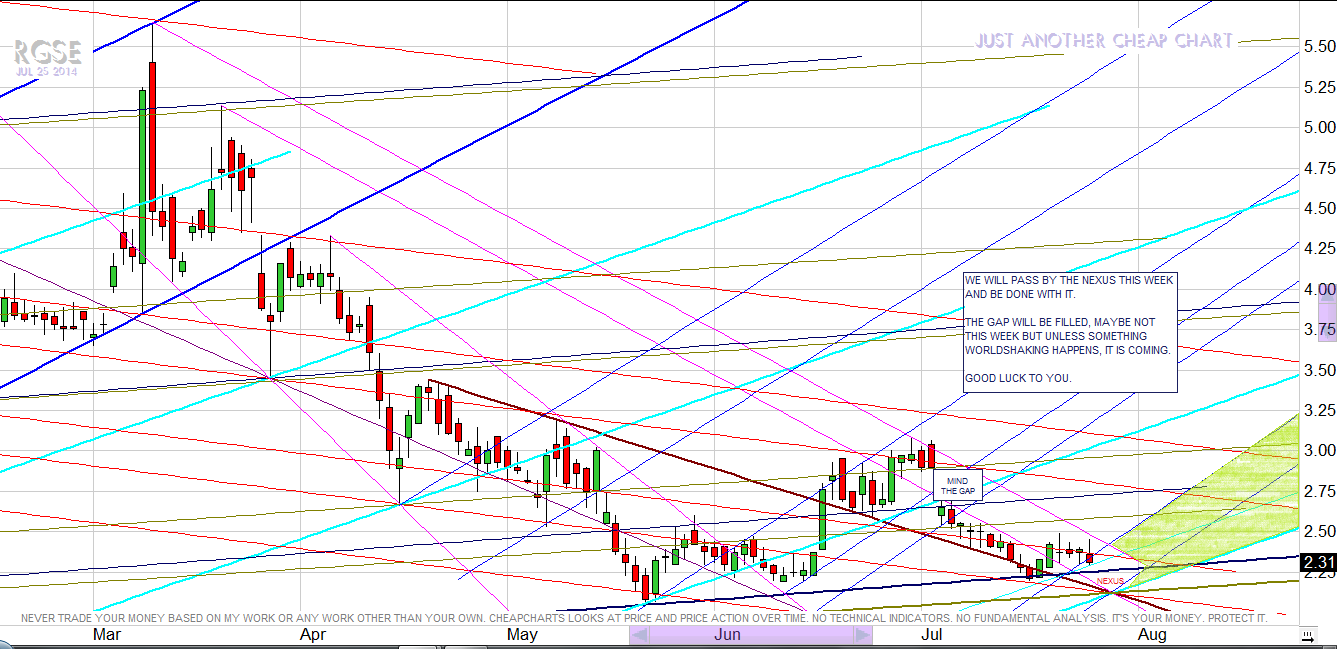Viewport: 1337px width, 649px height.
Task: Click the right arrow on the time scrollbar
Action: click(865, 636)
